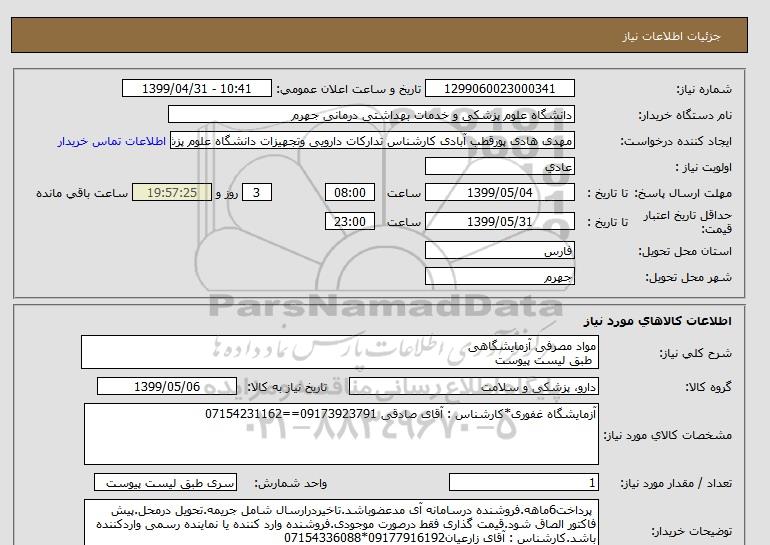Select the response deadline date 1399/05/04
Viewport: 770px width, 545px height.
point(499,192)
